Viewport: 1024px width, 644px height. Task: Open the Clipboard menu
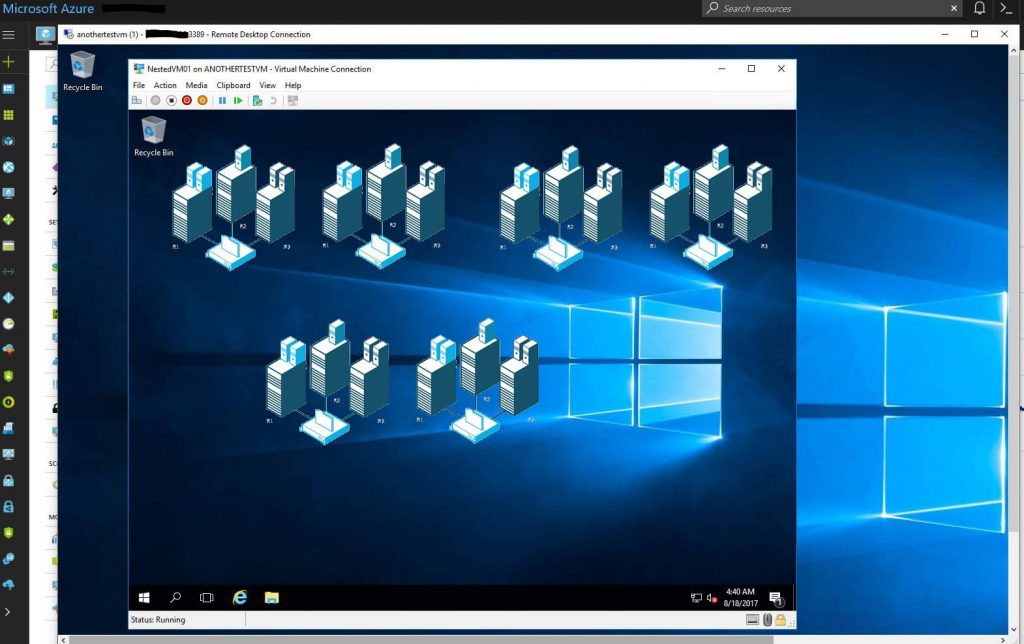(x=233, y=86)
